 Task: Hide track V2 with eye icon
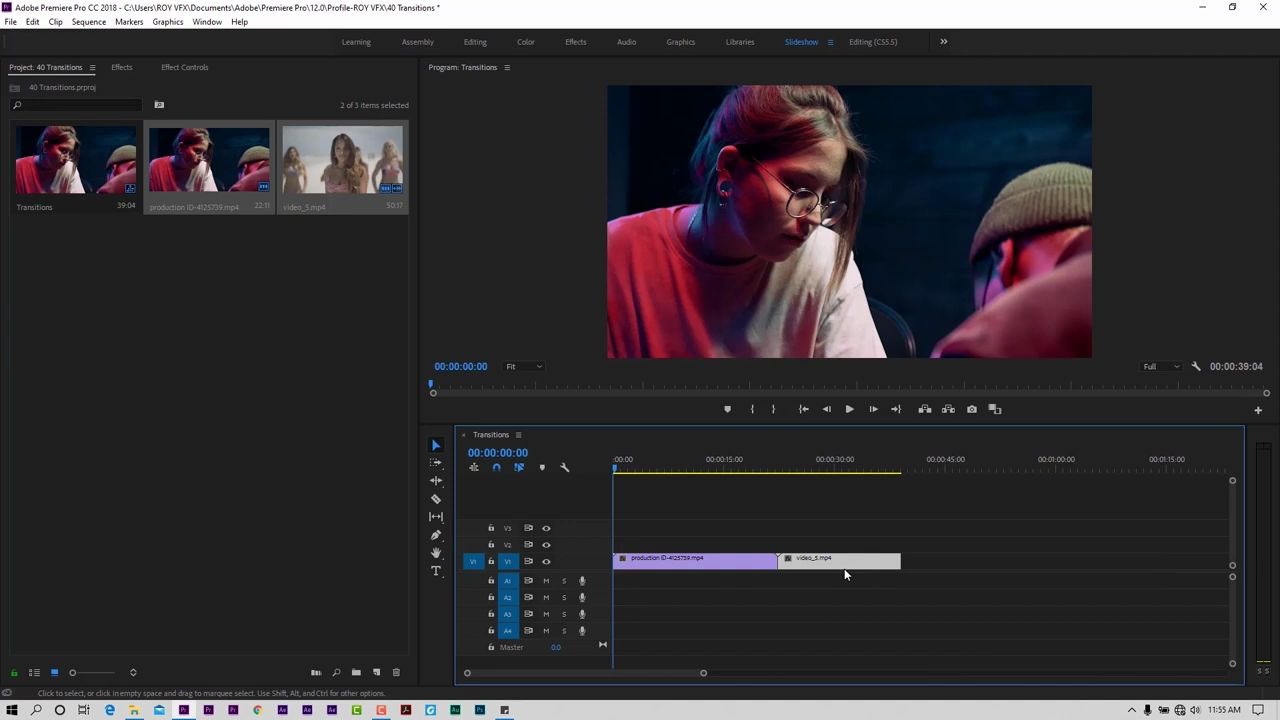(546, 545)
